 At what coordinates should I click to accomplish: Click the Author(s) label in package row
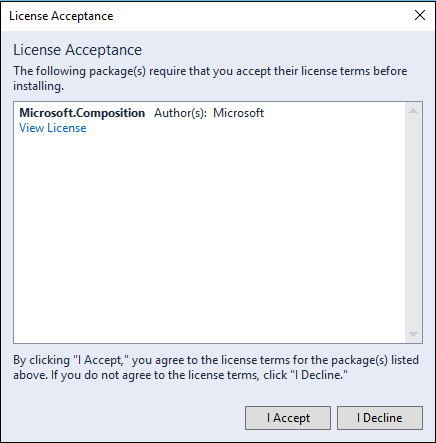point(180,113)
